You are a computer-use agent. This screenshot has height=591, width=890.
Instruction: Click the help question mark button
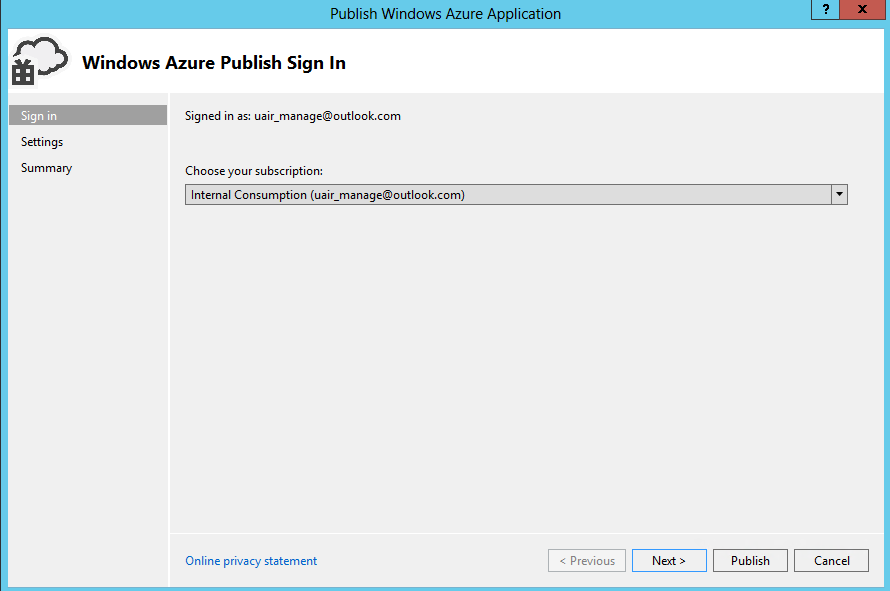click(x=825, y=9)
